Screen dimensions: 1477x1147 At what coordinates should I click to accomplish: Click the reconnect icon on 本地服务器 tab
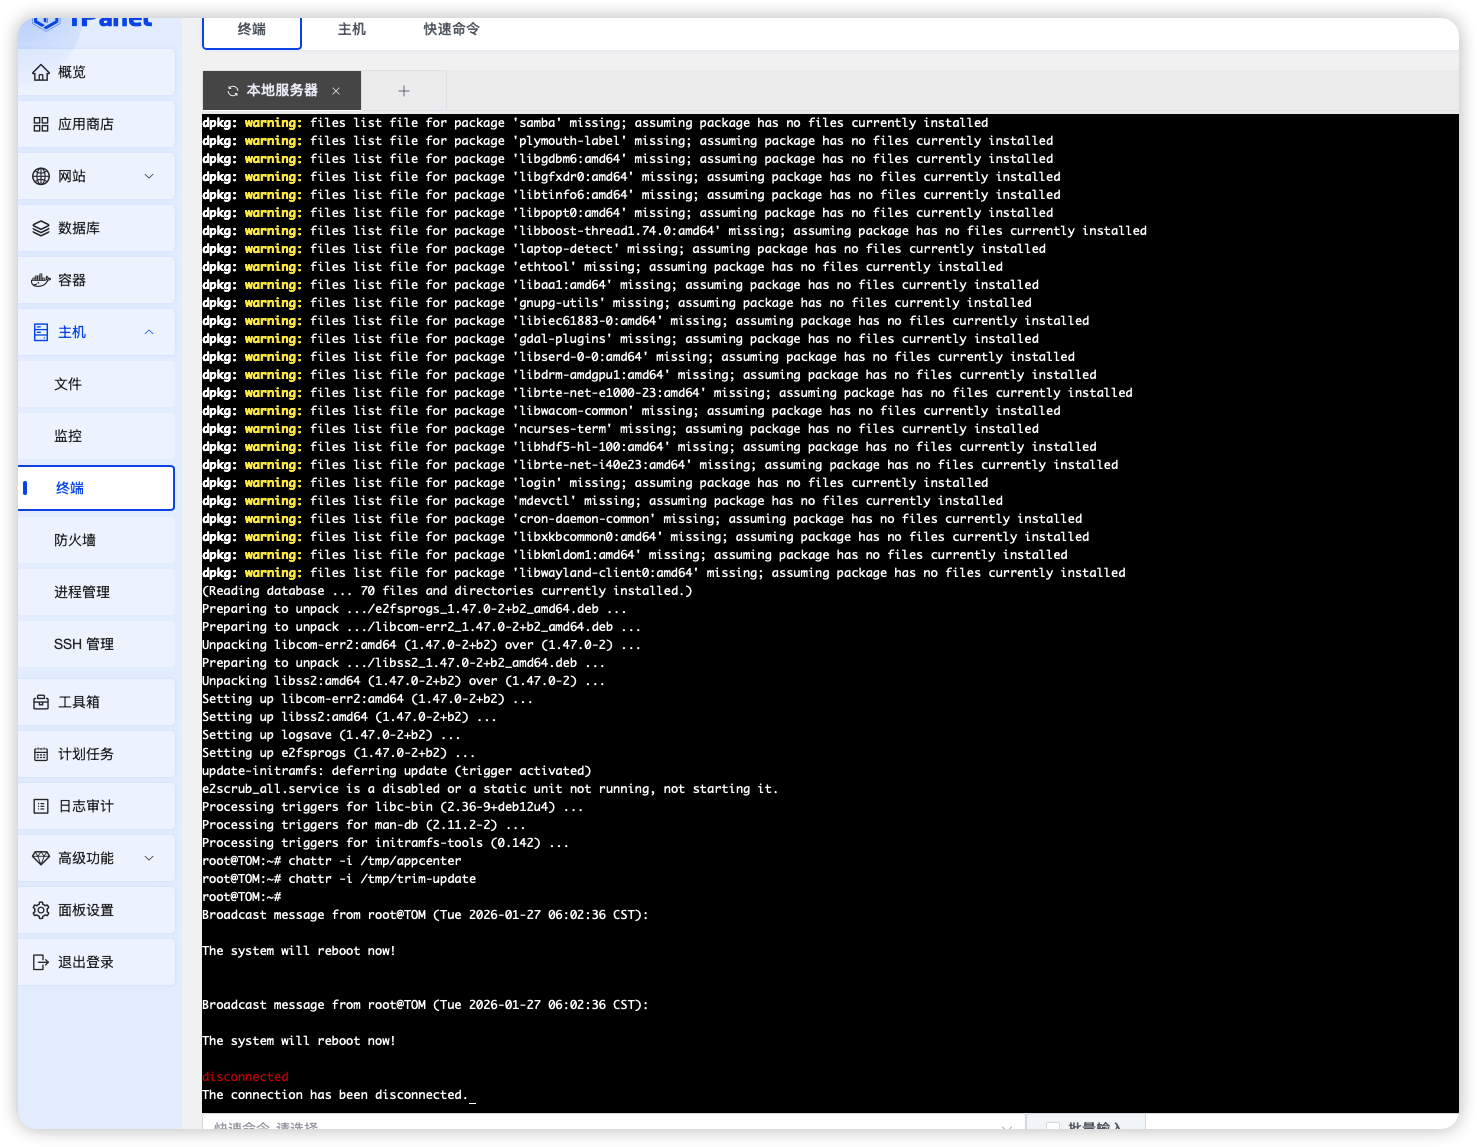[233, 91]
